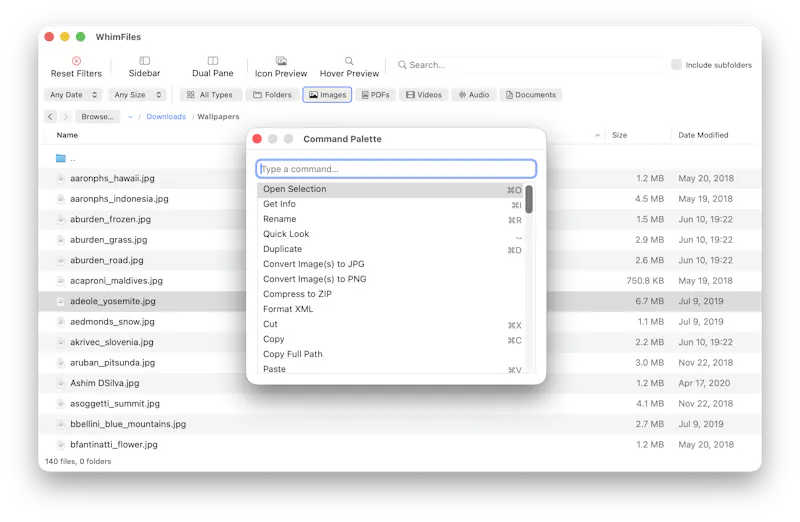
Task: Toggle the Images filter
Action: coord(327,95)
